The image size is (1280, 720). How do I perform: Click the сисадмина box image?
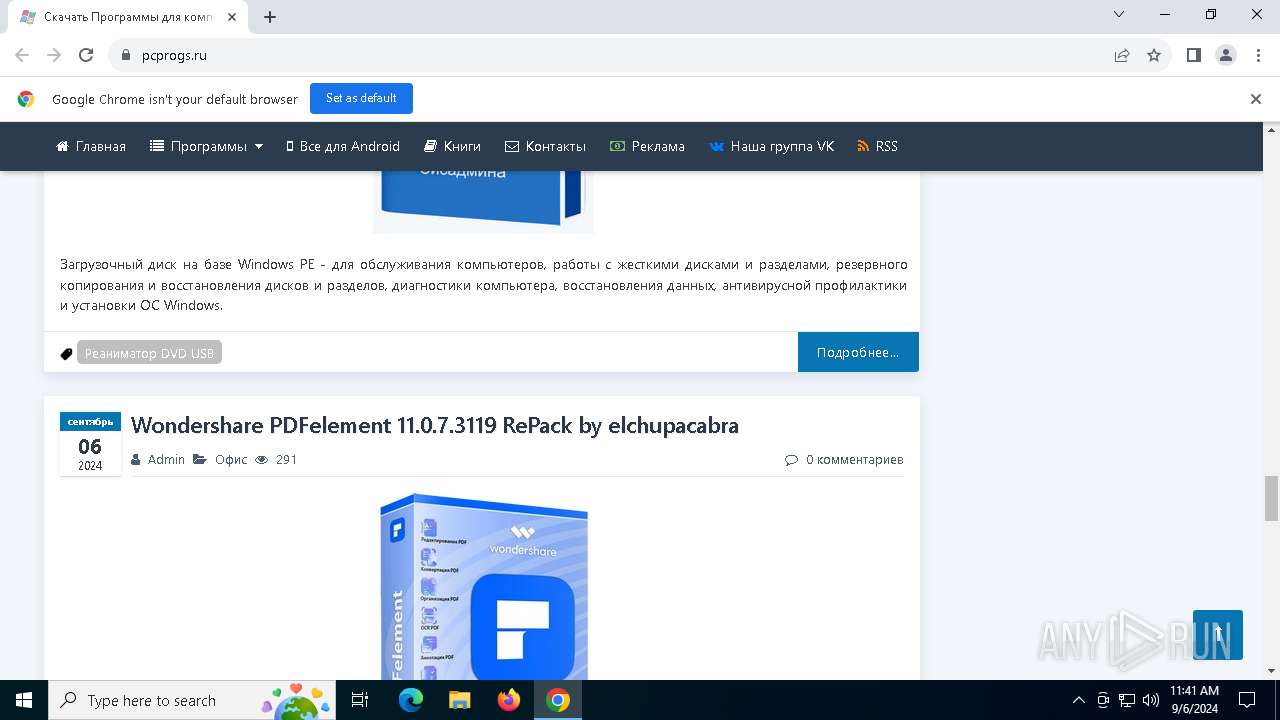pos(483,201)
